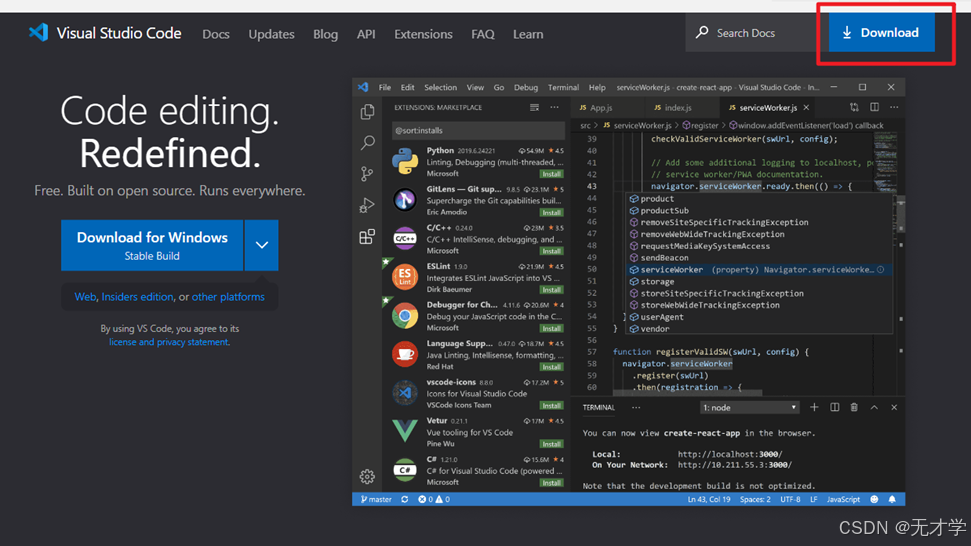Screen dimensions: 971x546
Task: Click the master branch in status bar
Action: [376, 500]
